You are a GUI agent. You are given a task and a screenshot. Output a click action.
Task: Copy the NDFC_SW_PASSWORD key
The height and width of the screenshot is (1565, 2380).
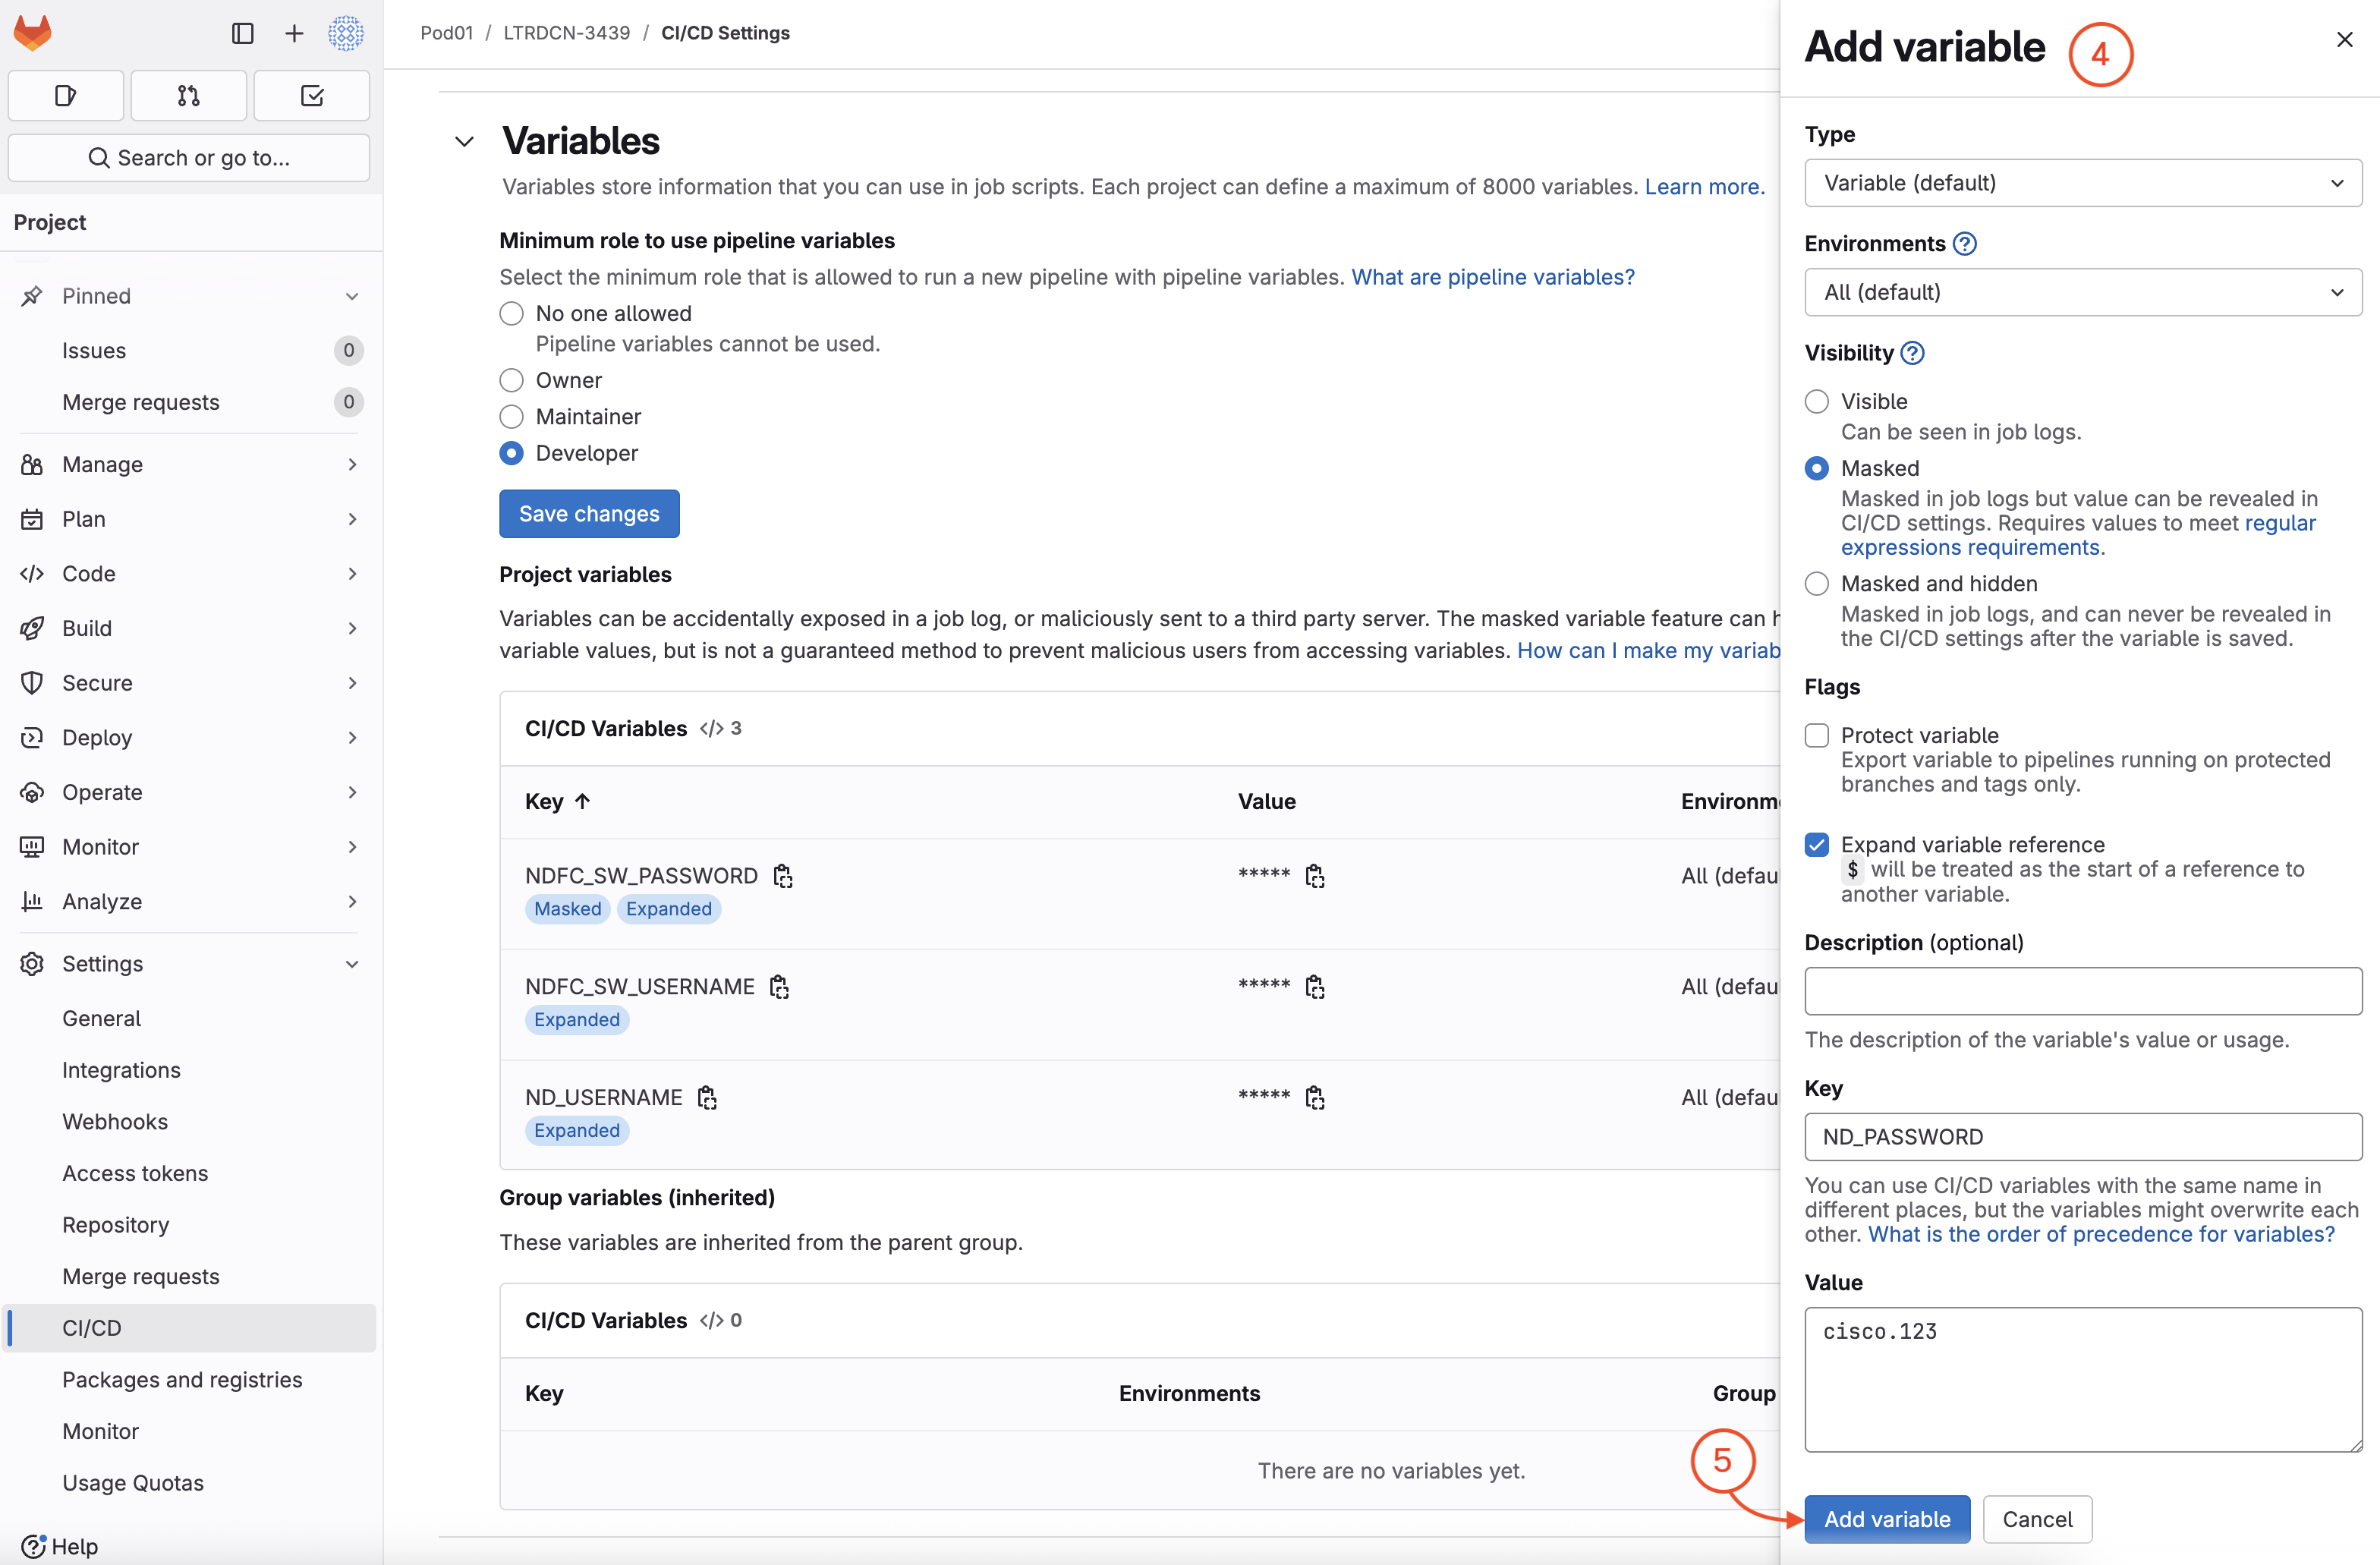783,876
